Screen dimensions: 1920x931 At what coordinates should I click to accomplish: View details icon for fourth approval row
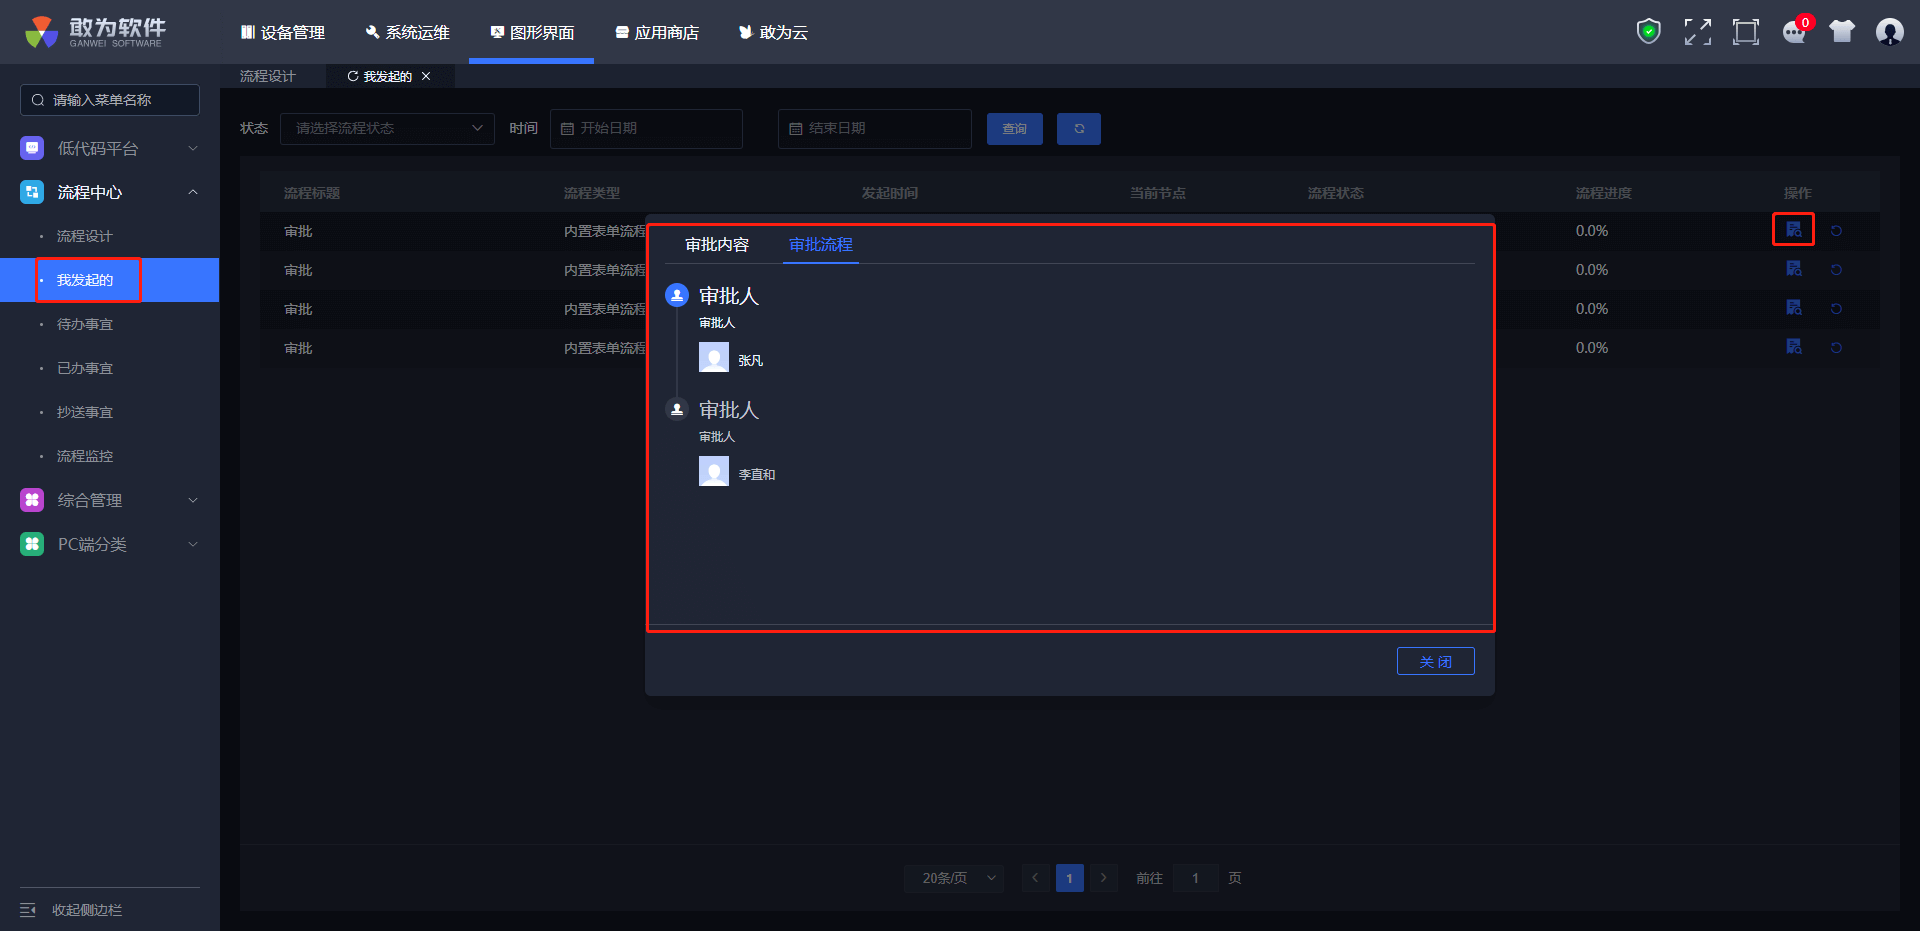click(1794, 347)
